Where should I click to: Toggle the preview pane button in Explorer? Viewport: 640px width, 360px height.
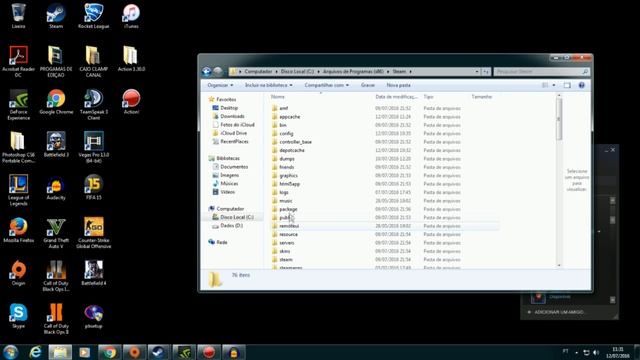pyautogui.click(x=567, y=85)
